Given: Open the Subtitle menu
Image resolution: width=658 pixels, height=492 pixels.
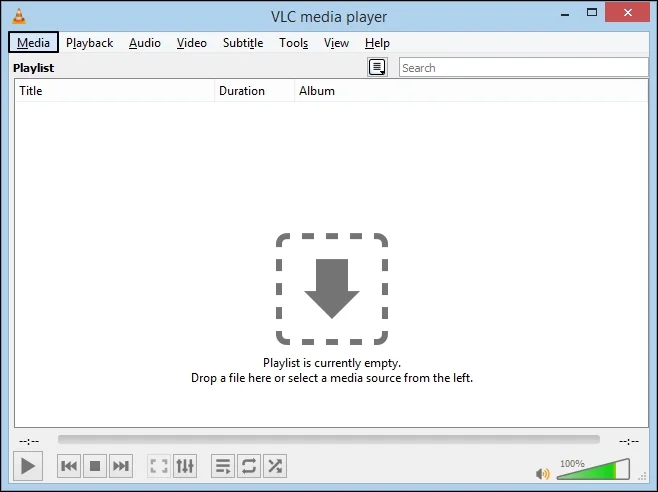Looking at the screenshot, I should coord(243,43).
